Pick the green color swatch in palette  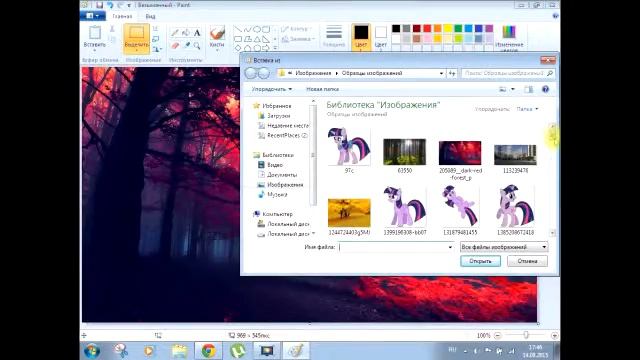click(x=458, y=28)
